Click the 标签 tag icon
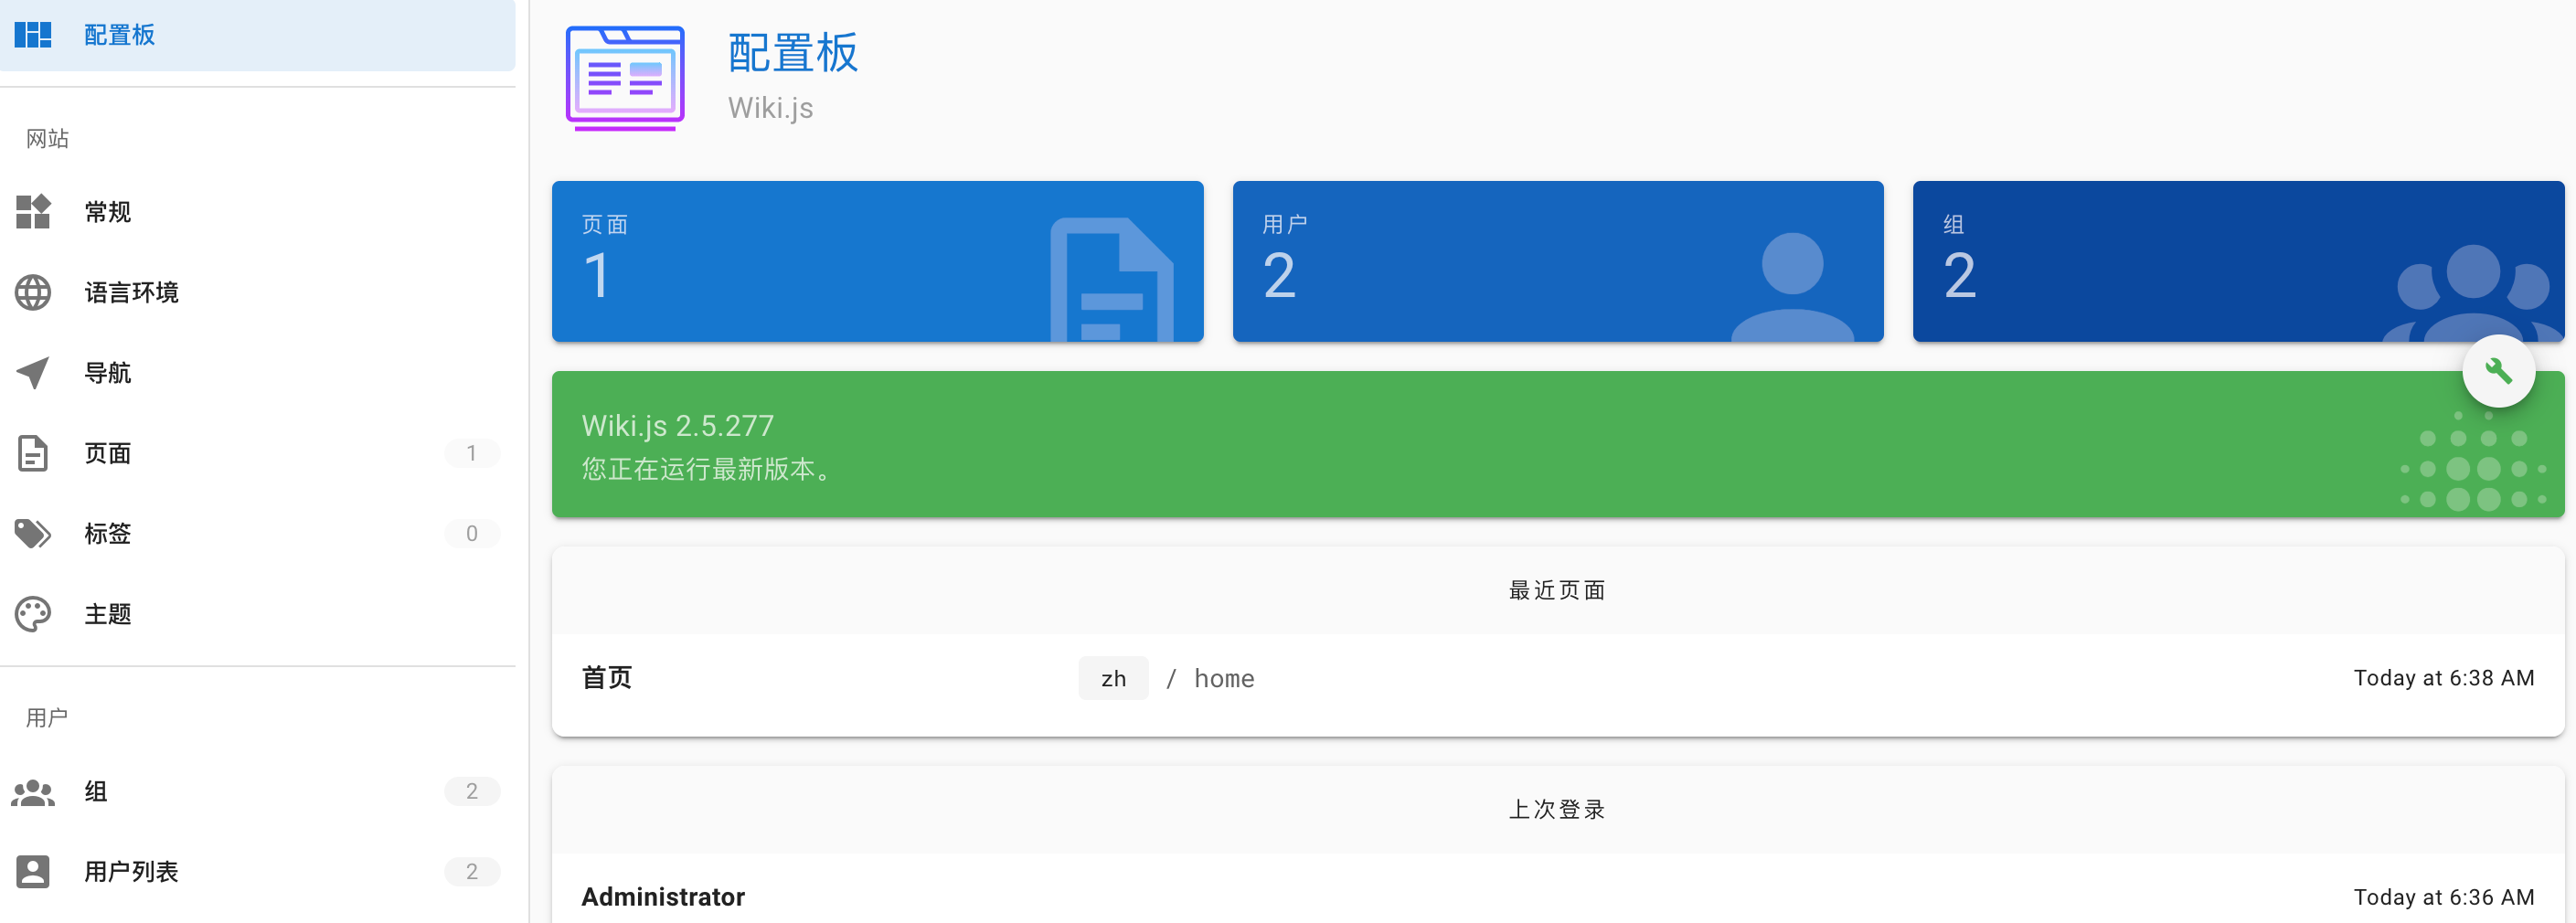The height and width of the screenshot is (923, 2576). coord(33,533)
